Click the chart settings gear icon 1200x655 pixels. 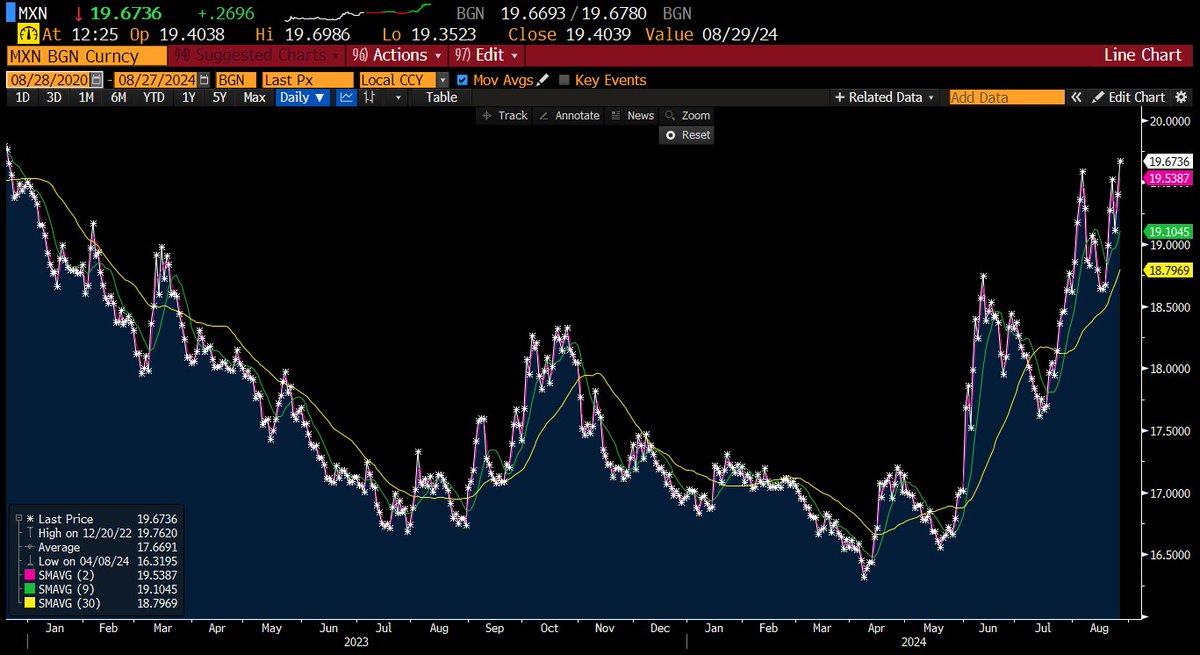tap(1181, 97)
